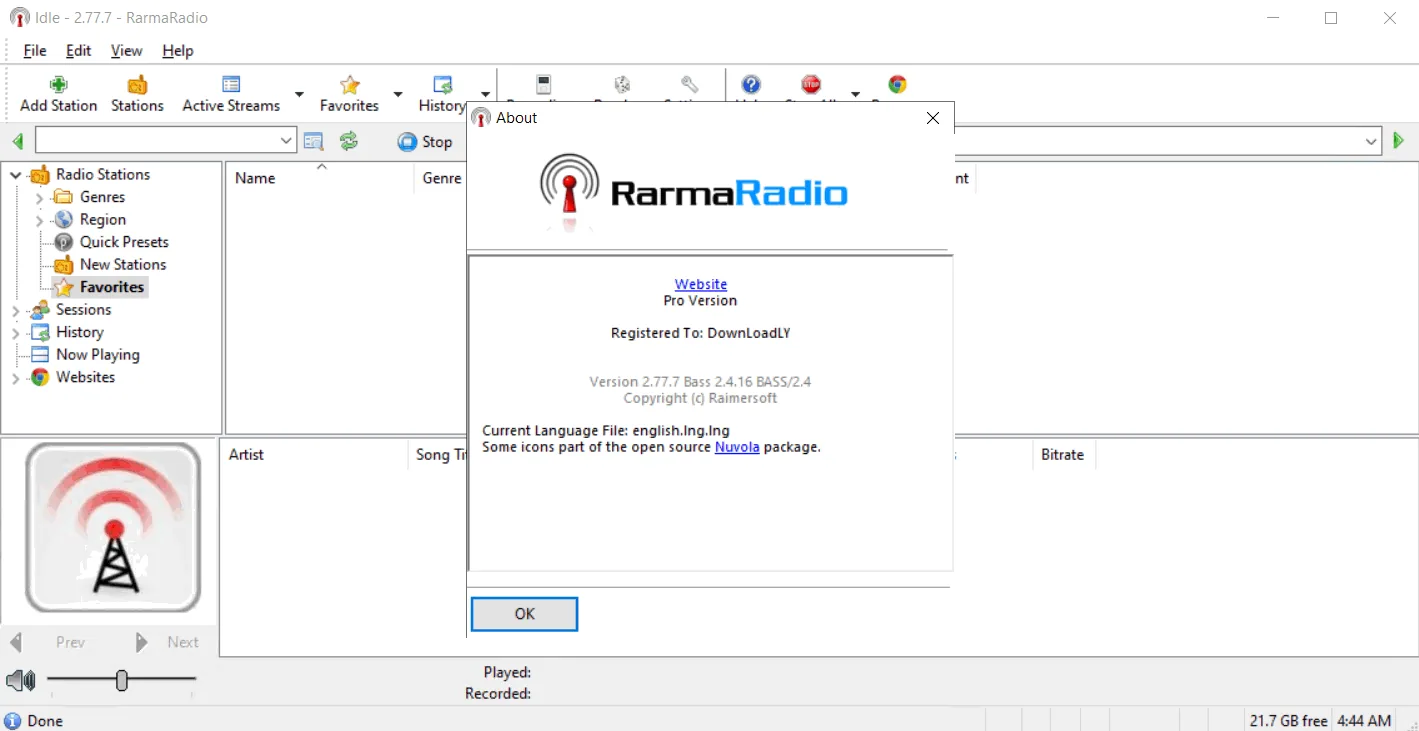Select the History node in the tree
Screen dimensions: 1419x731
tap(79, 332)
